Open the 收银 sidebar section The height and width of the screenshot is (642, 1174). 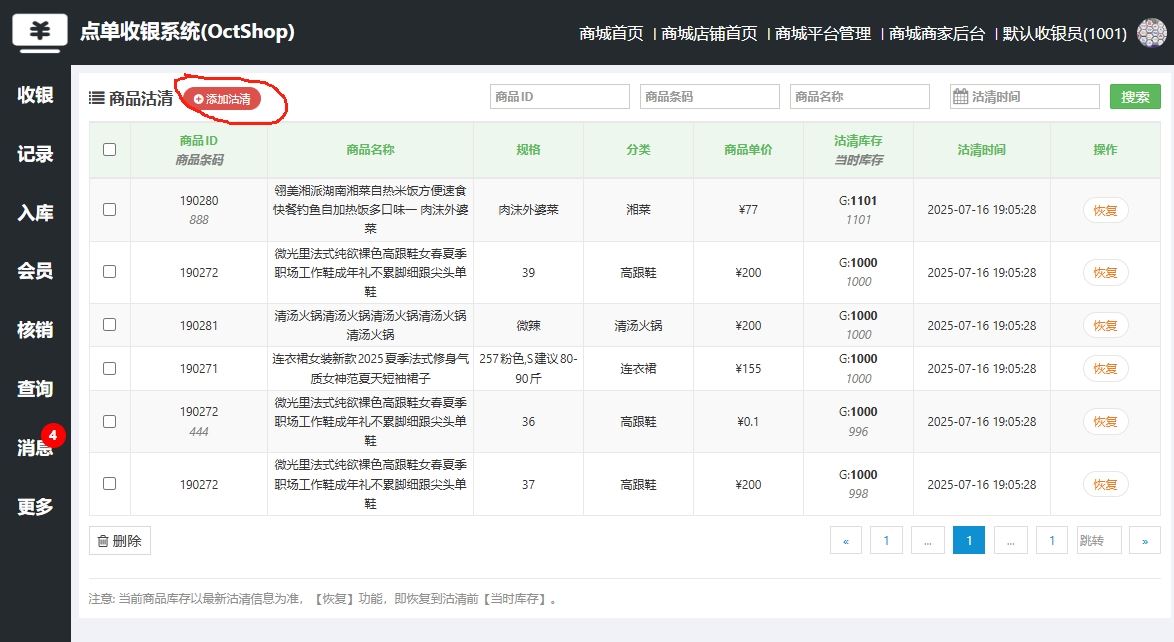tap(35, 95)
